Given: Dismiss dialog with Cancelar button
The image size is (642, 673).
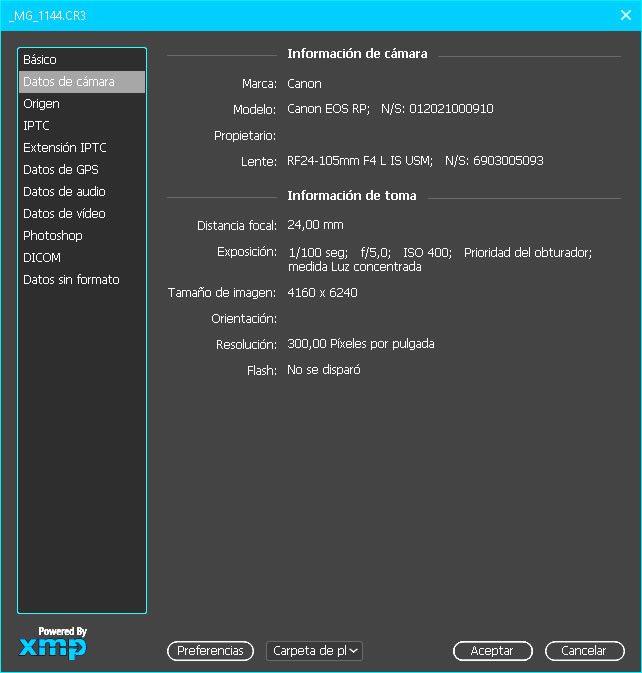Looking at the screenshot, I should (x=584, y=651).
